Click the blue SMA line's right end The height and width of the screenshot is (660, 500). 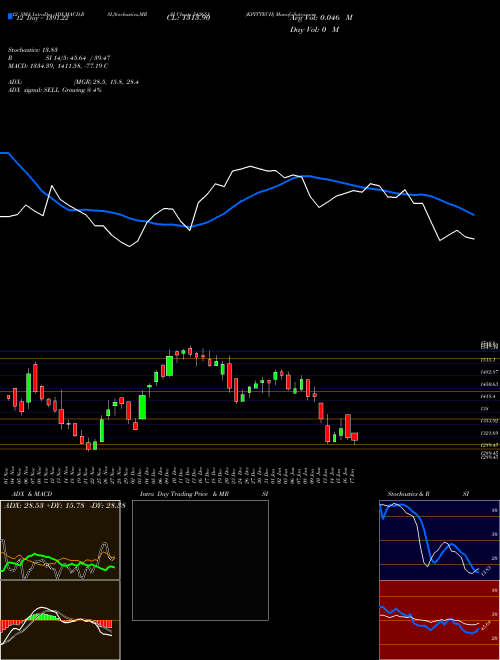click(473, 214)
